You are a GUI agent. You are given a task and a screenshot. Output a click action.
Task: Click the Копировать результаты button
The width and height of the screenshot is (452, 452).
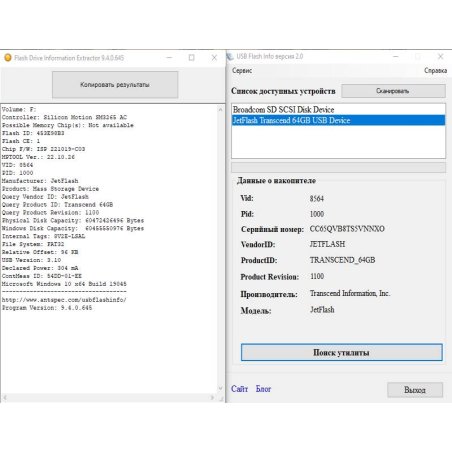pyautogui.click(x=115, y=85)
